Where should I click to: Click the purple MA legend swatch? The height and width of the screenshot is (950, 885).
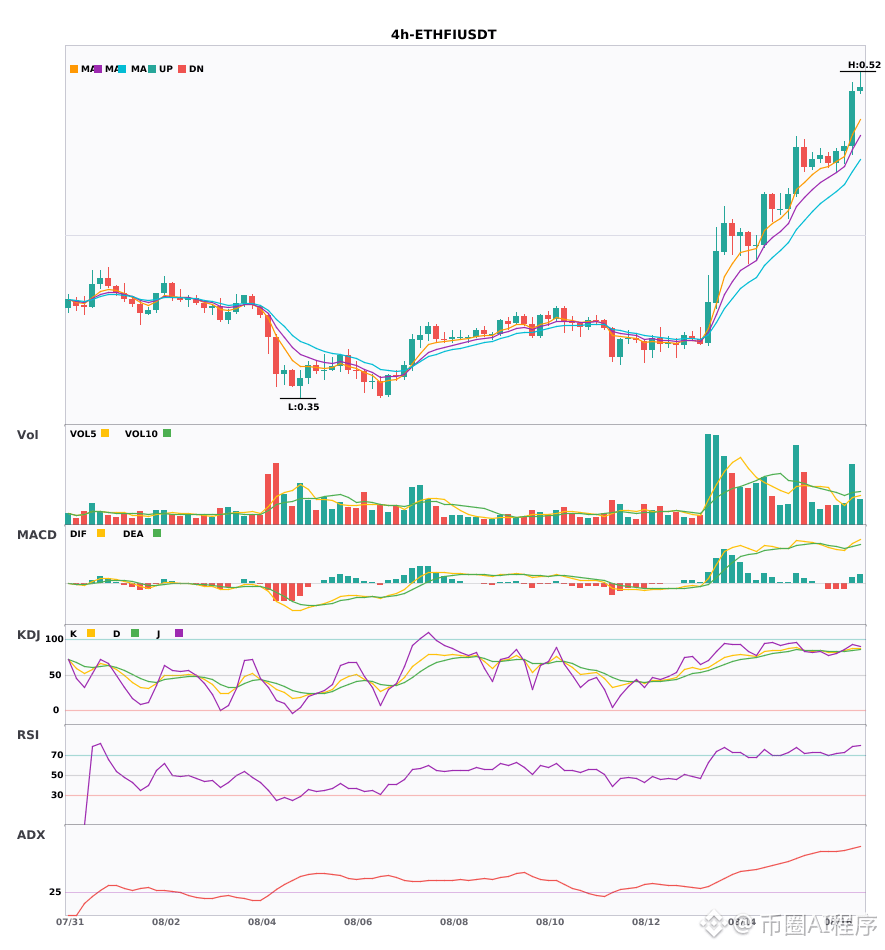click(98, 69)
